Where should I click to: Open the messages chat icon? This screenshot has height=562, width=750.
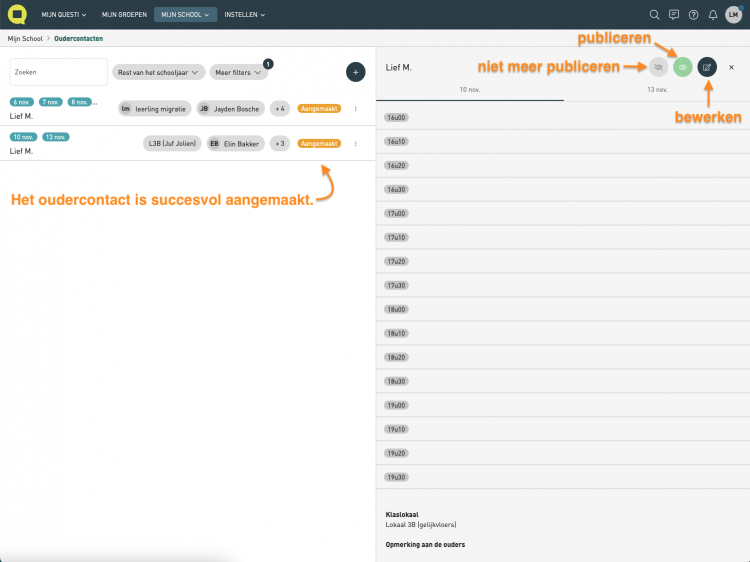coord(674,15)
